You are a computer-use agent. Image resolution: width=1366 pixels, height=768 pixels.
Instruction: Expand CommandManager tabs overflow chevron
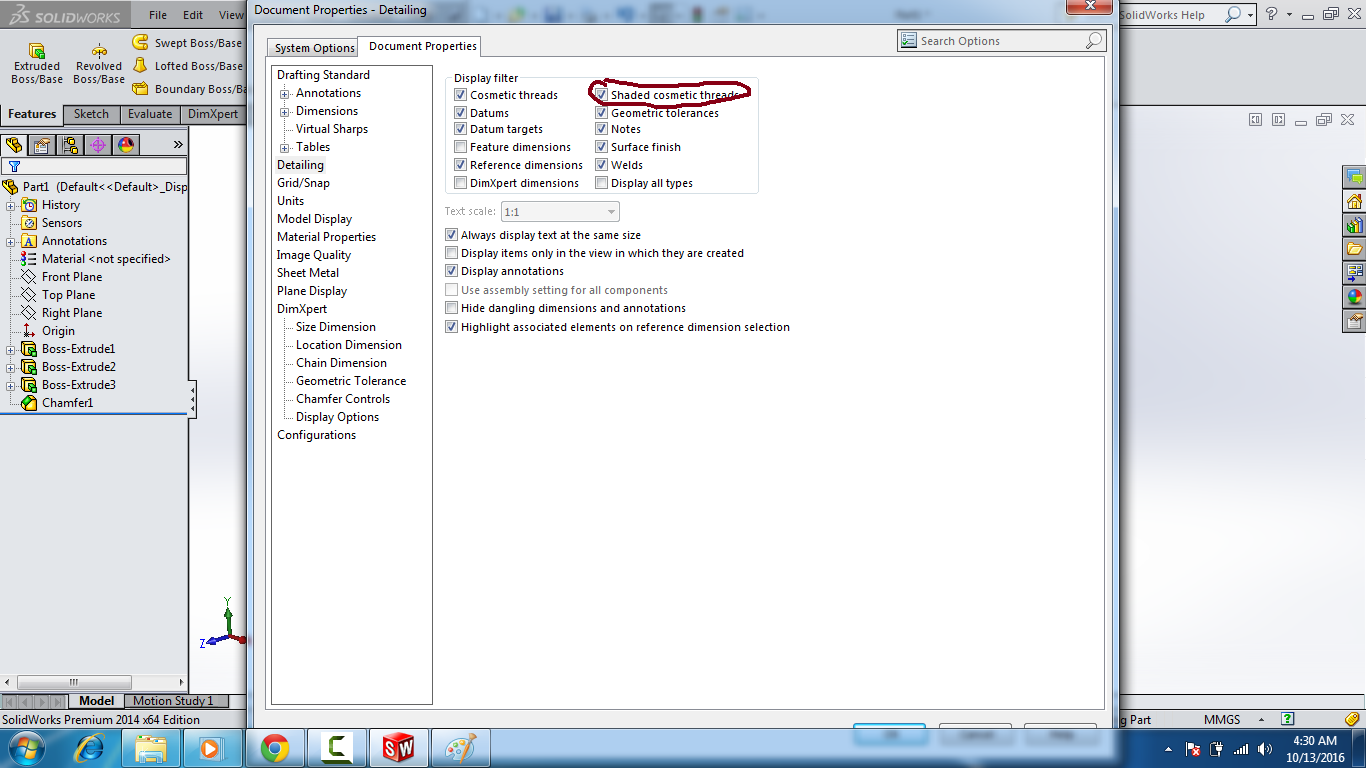[178, 145]
